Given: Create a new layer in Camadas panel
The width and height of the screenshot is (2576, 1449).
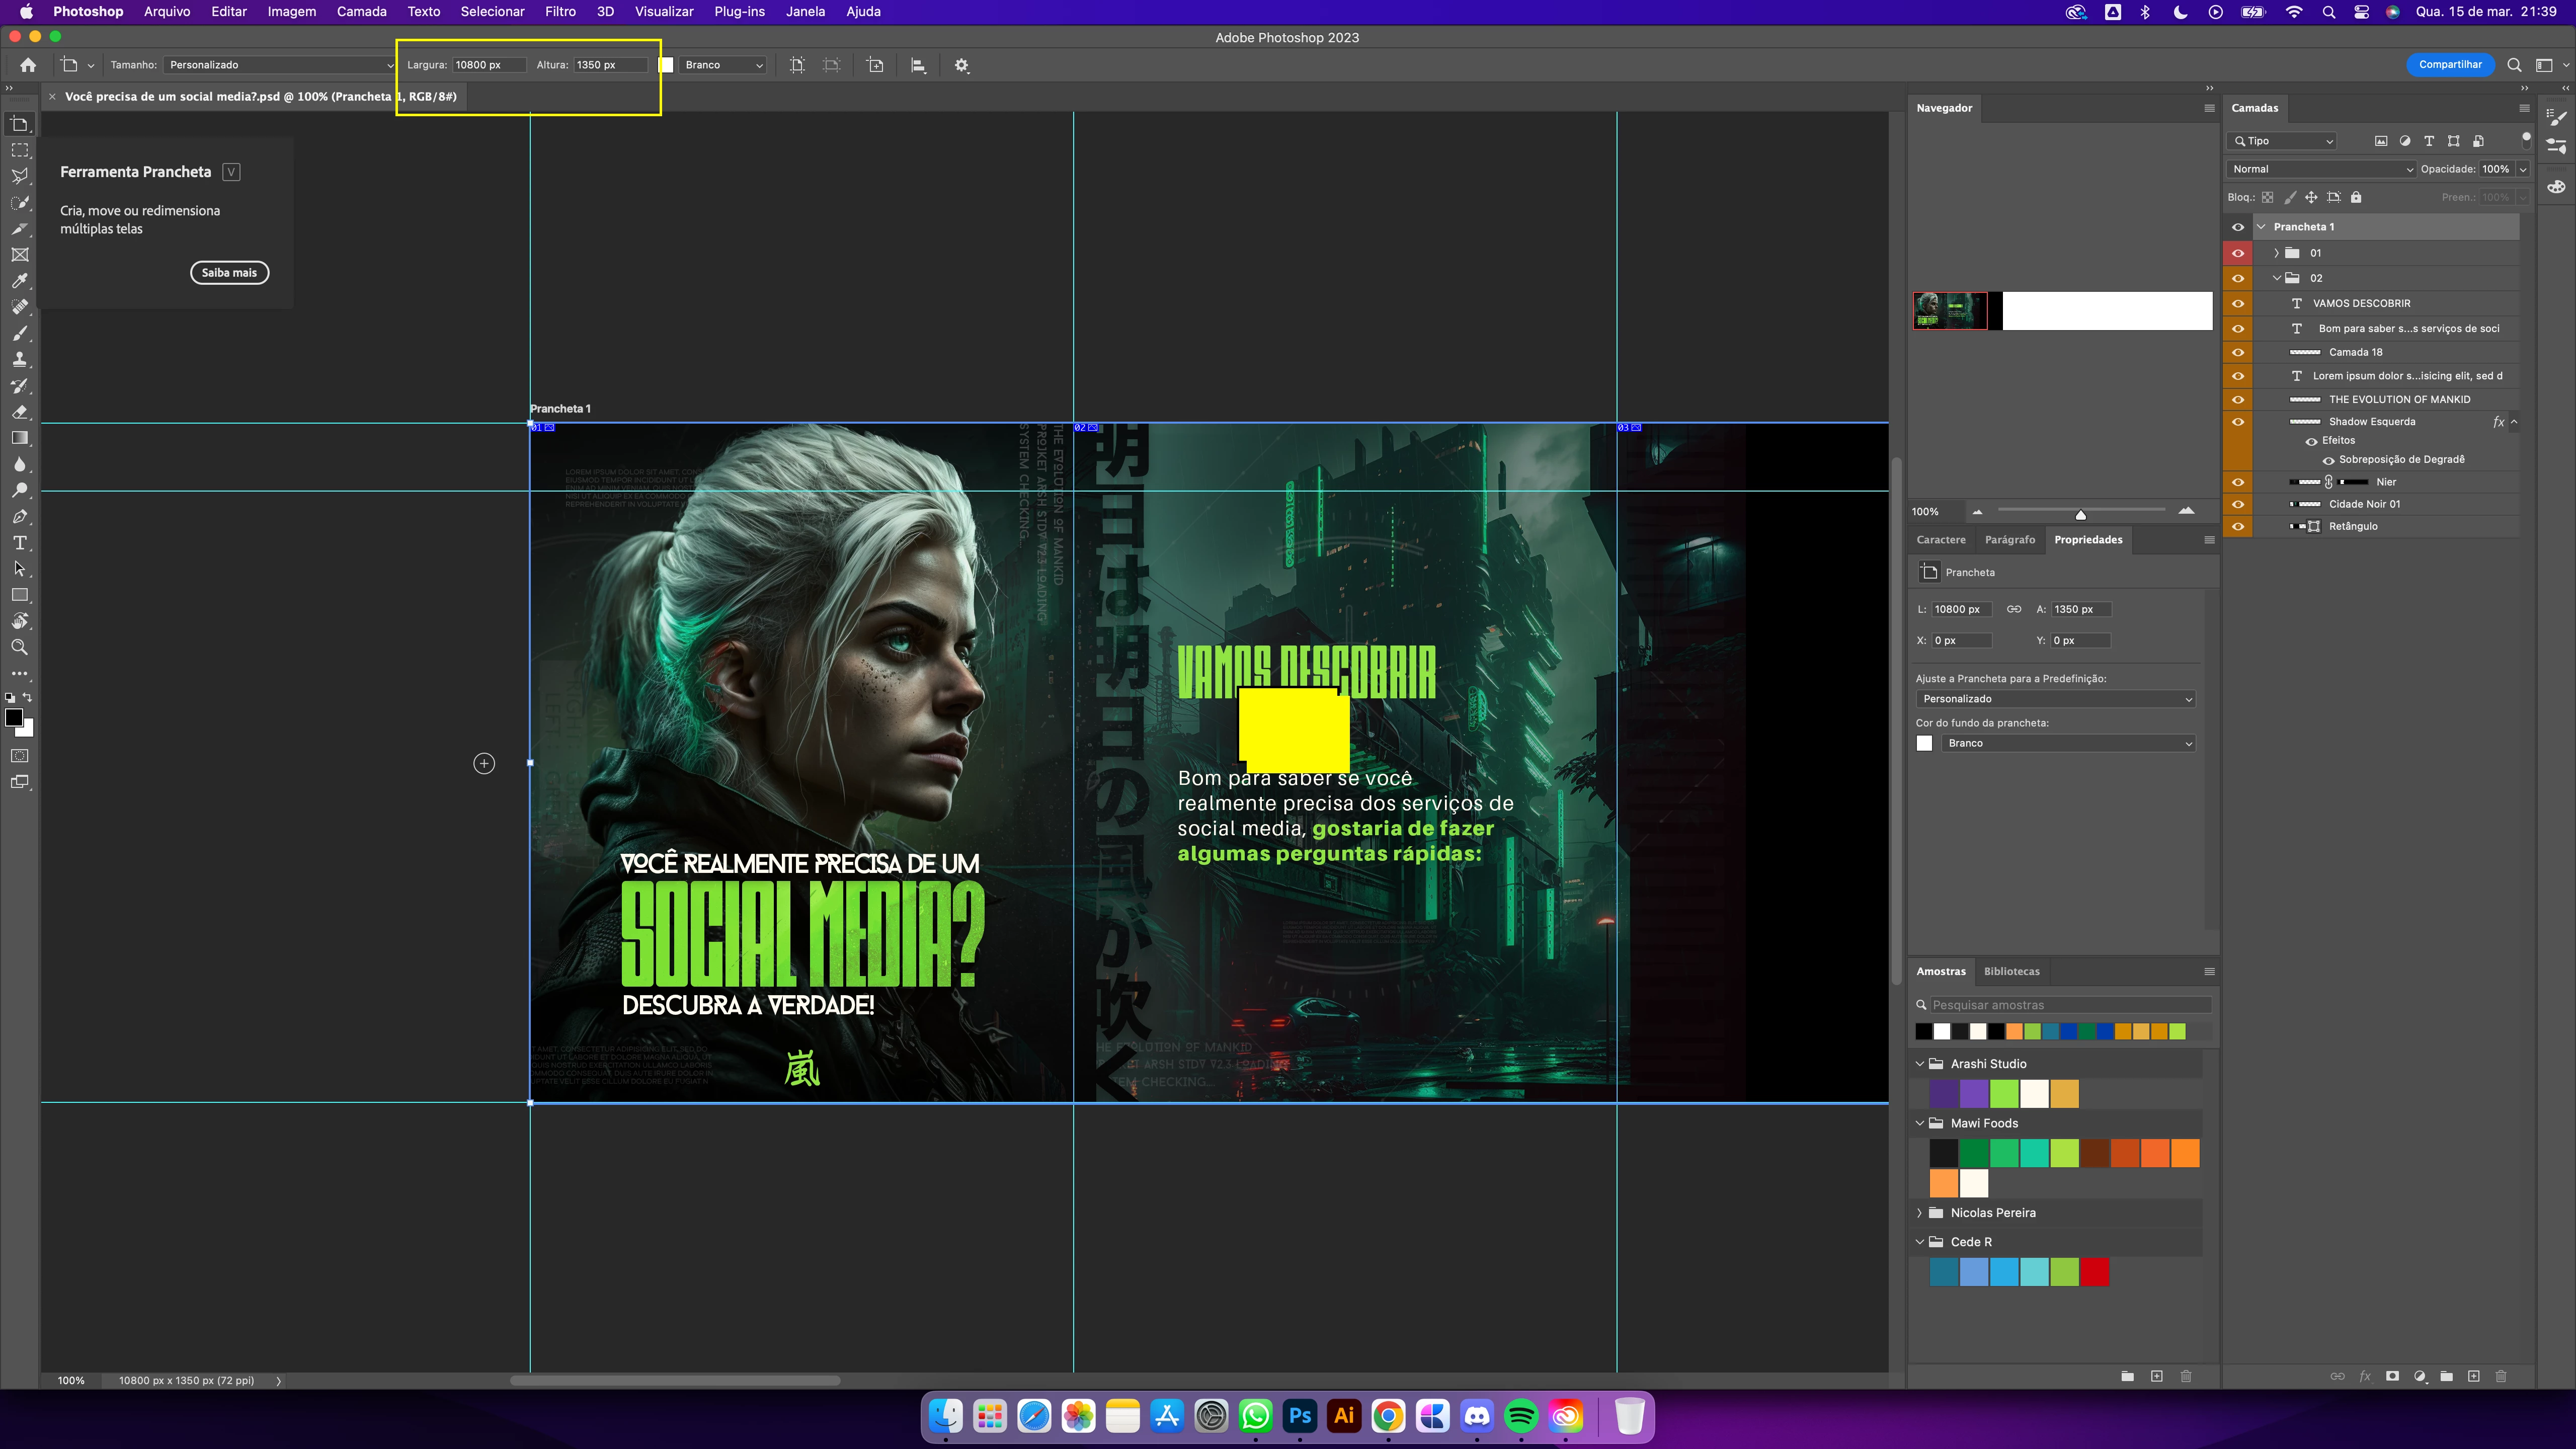Looking at the screenshot, I should [2473, 1376].
